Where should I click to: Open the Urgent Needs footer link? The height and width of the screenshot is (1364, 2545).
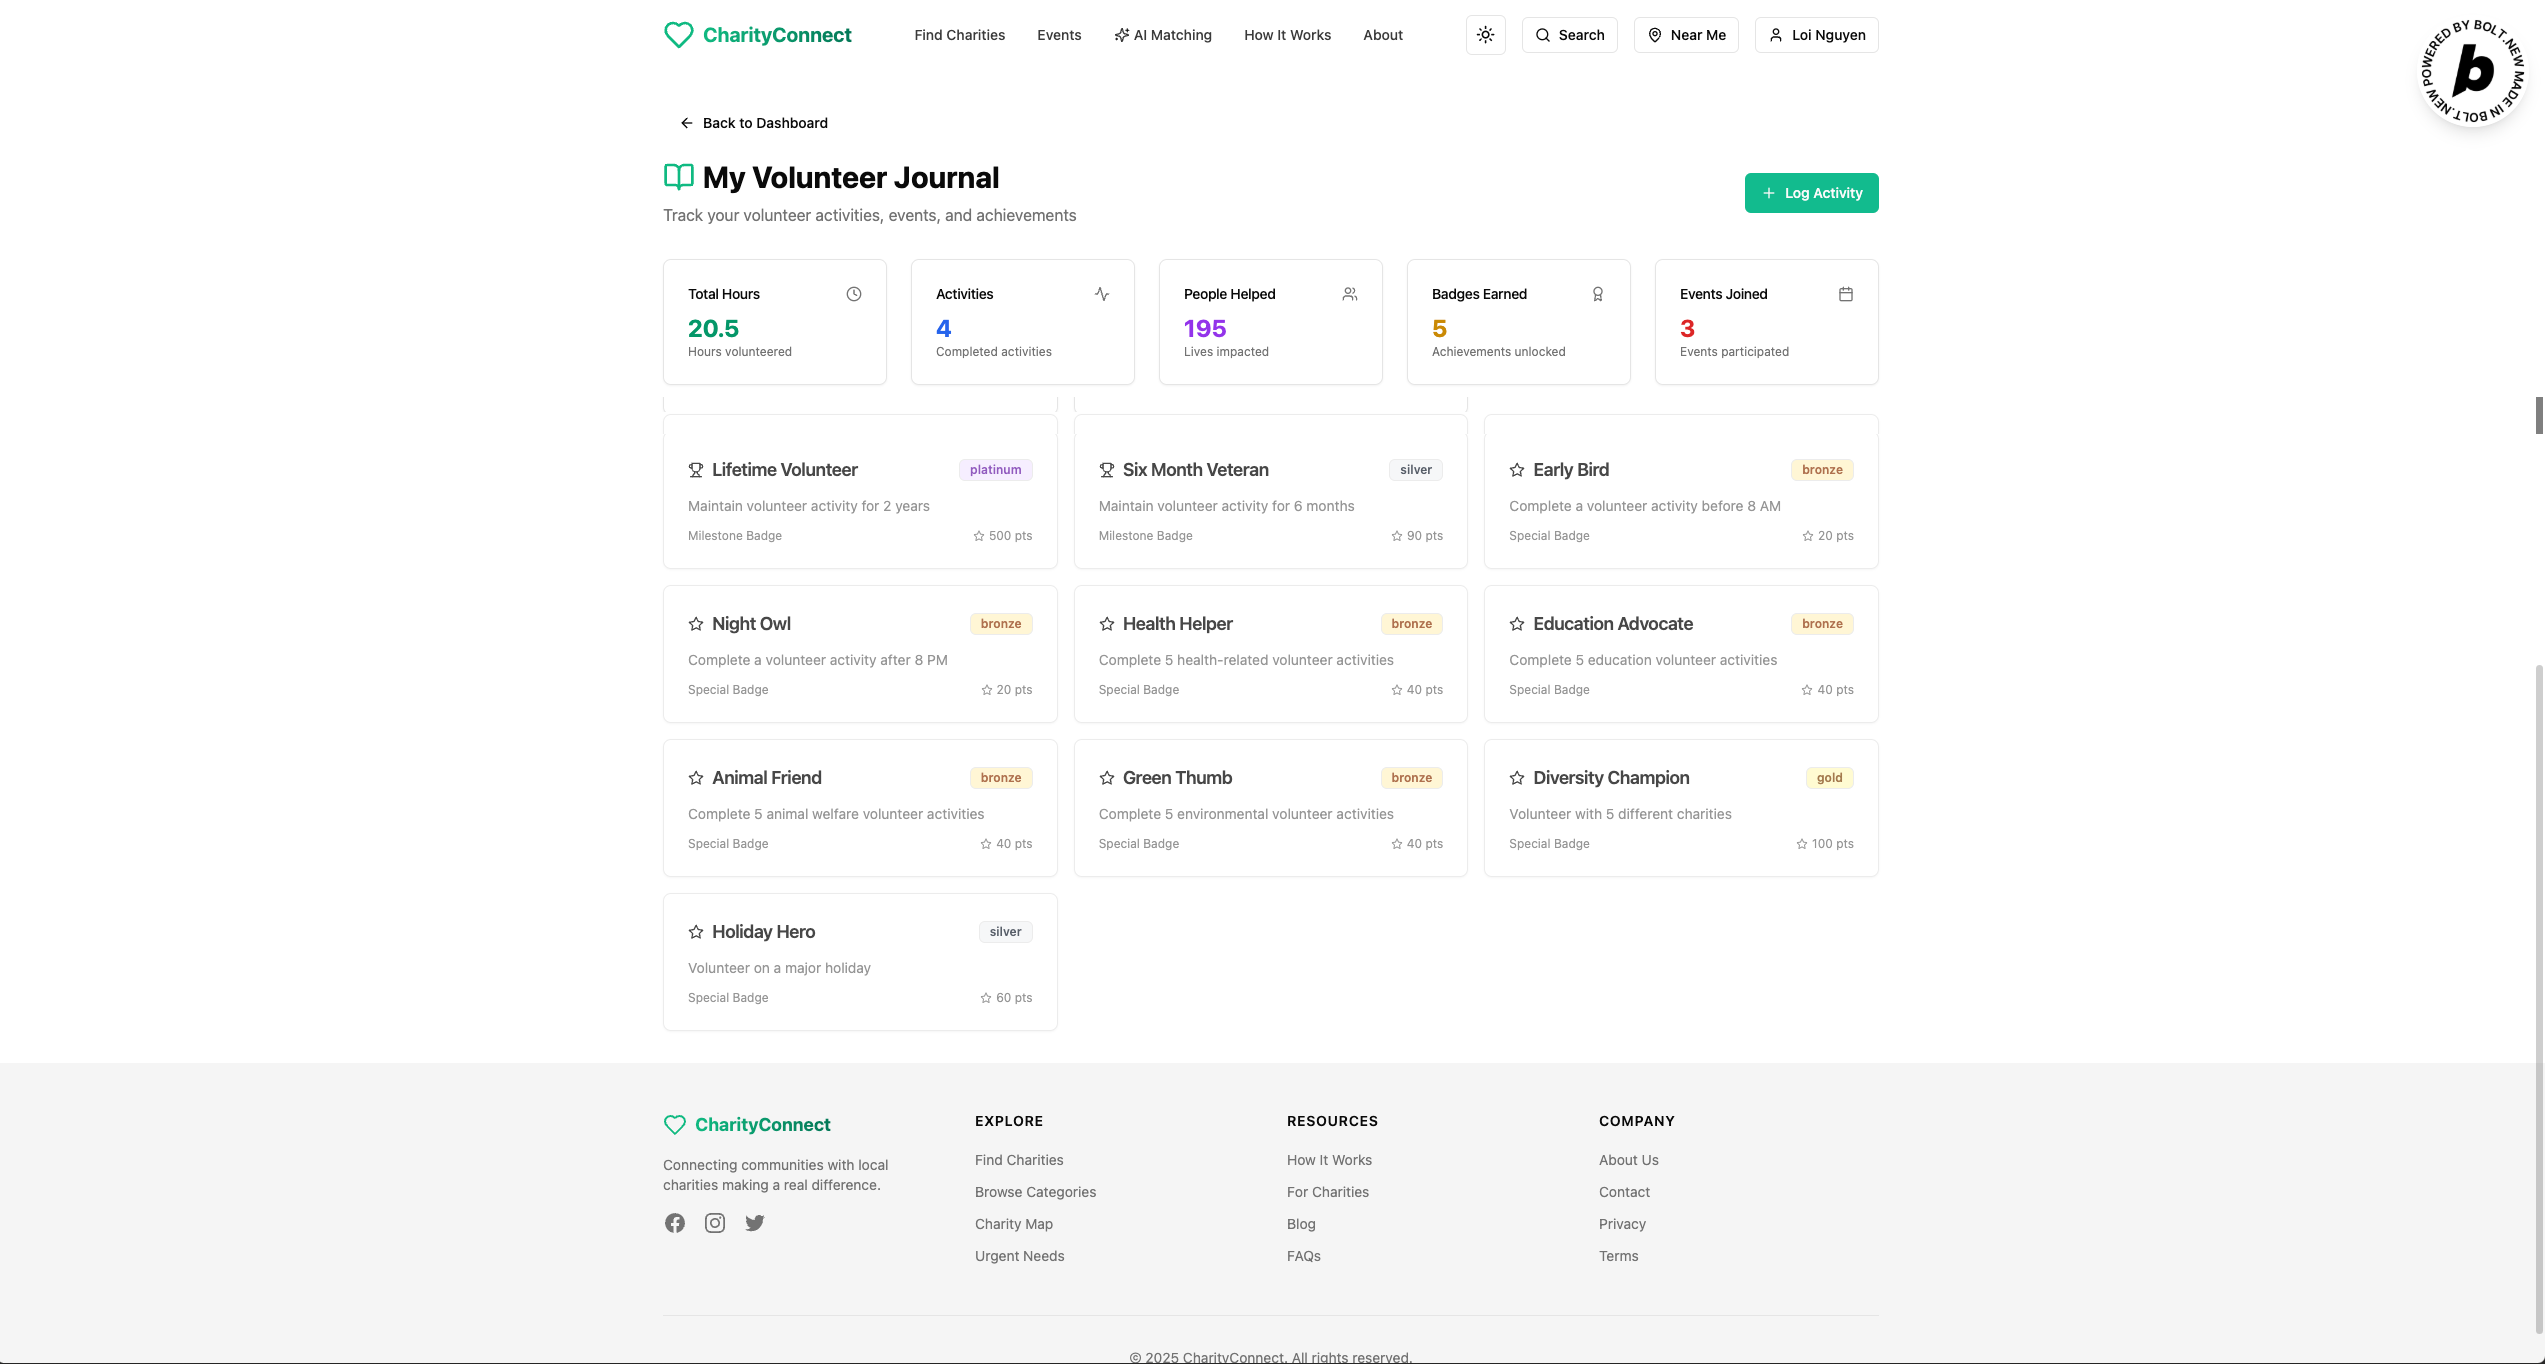tap(1019, 1256)
